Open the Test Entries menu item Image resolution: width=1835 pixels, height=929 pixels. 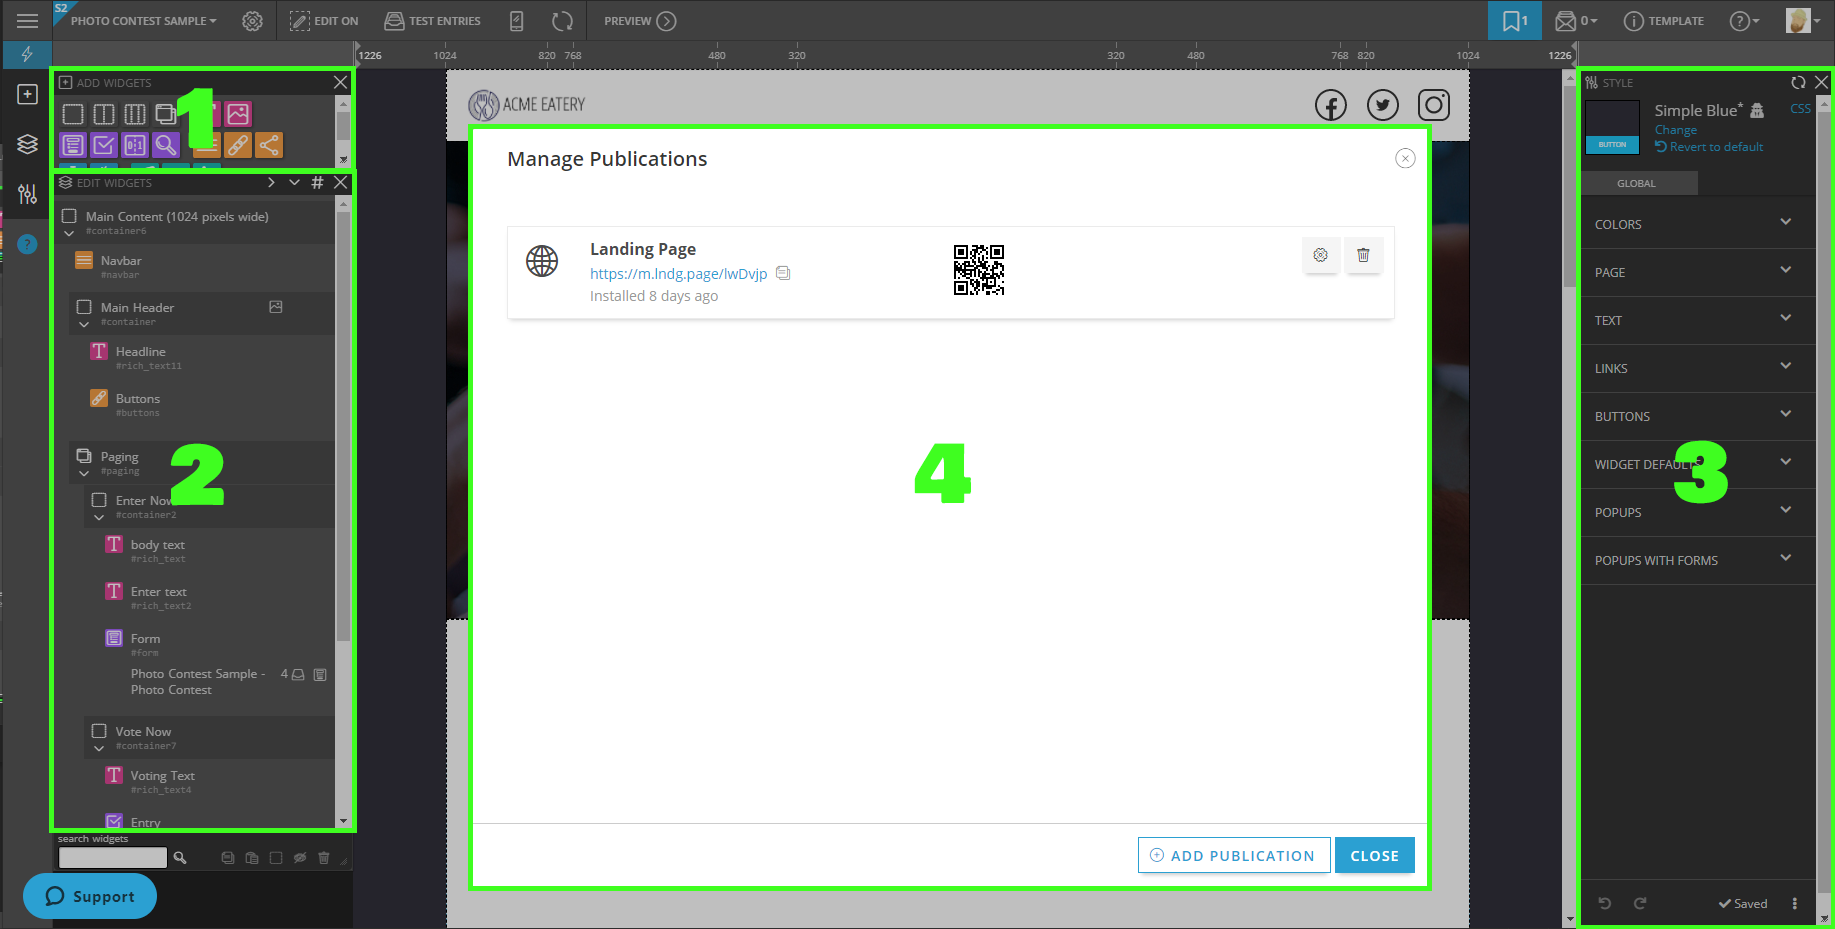433,21
